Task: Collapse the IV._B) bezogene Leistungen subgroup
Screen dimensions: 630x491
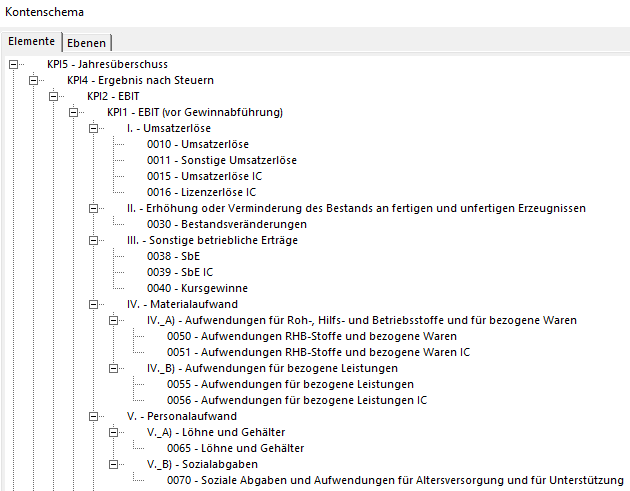Action: click(x=114, y=368)
